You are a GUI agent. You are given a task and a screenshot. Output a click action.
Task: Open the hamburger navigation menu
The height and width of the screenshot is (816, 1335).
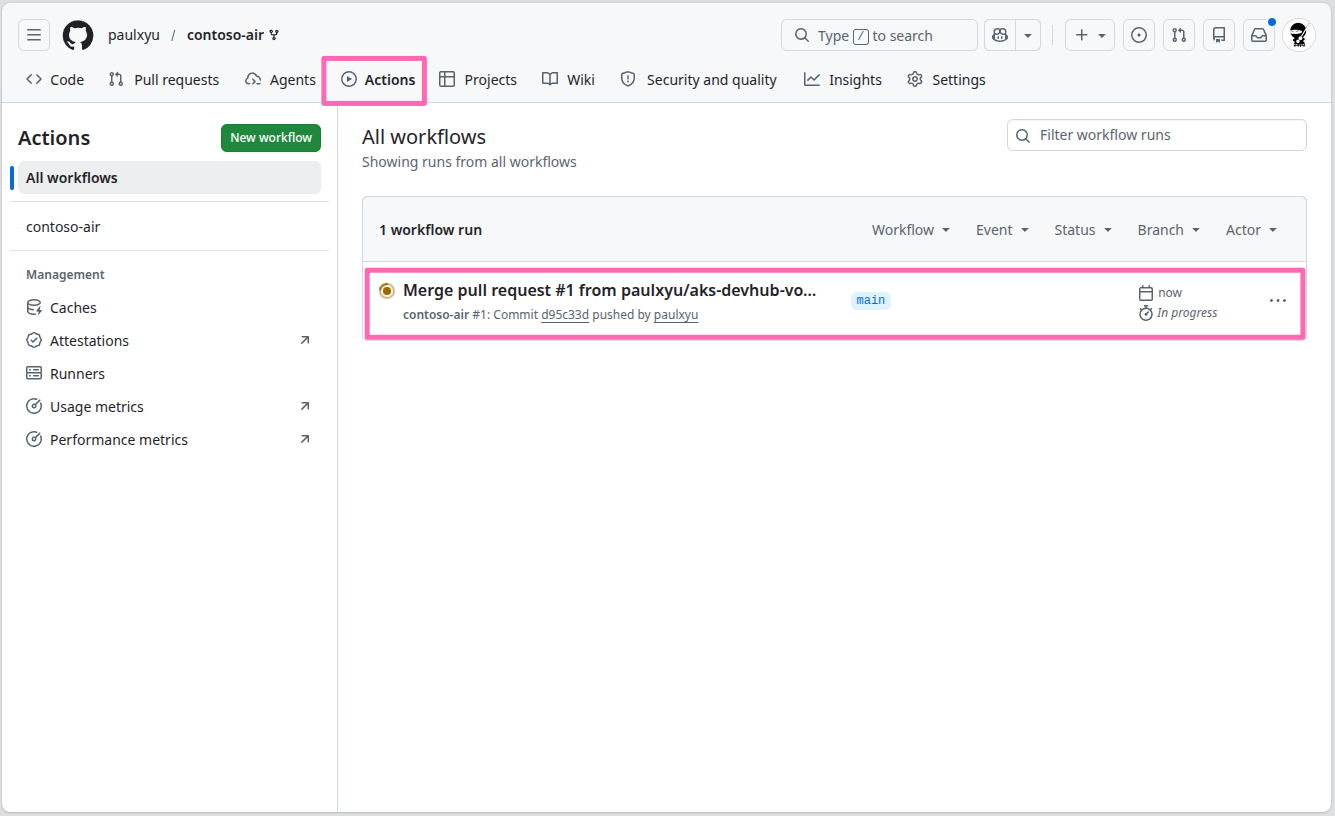(x=34, y=35)
